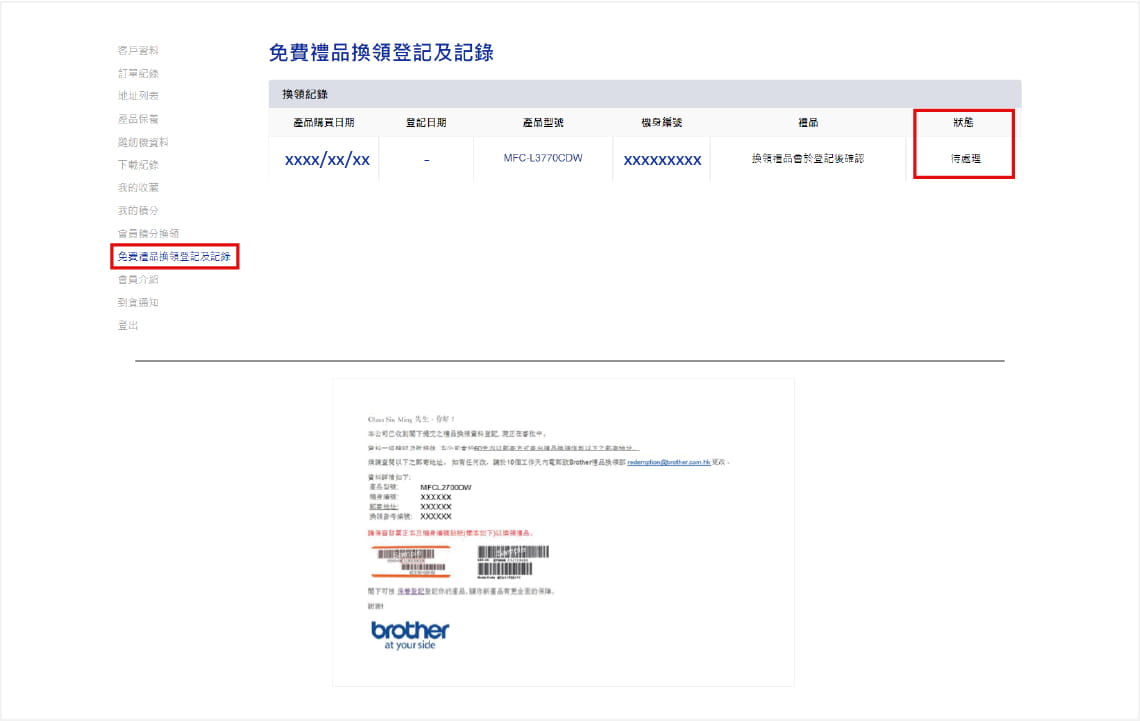The height and width of the screenshot is (721, 1140).
Task: Open 我的收藏 page
Action: point(138,188)
